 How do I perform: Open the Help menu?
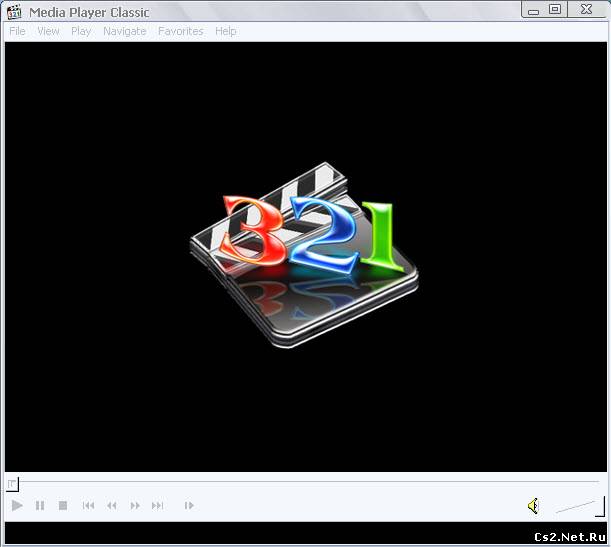coord(226,31)
